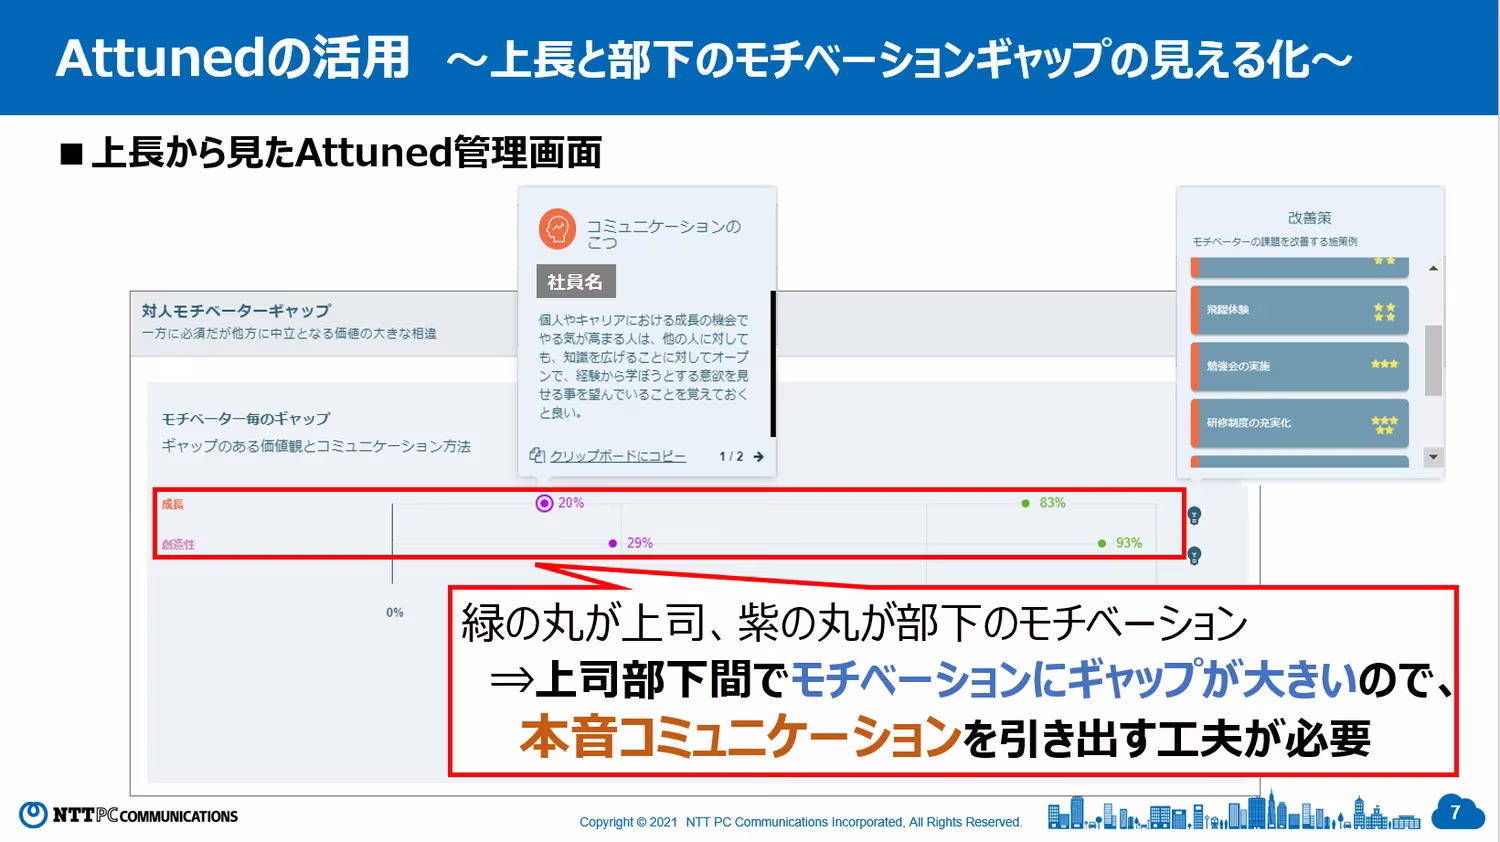
Task: Select the 社員名 label on the tips card
Action: coord(576,281)
